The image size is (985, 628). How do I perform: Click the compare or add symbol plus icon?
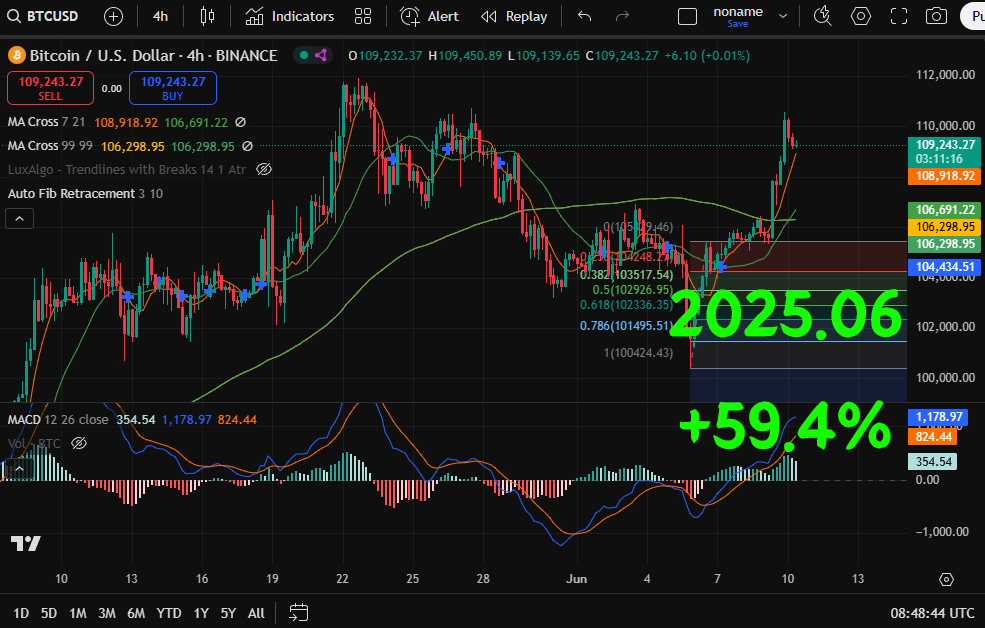(113, 16)
